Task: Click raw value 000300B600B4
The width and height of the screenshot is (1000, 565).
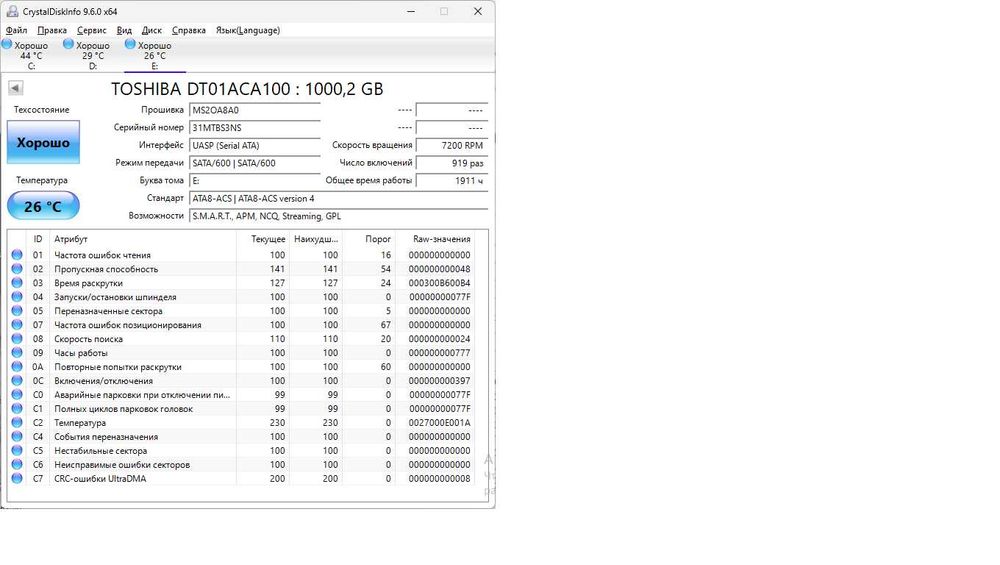Action: [x=439, y=283]
